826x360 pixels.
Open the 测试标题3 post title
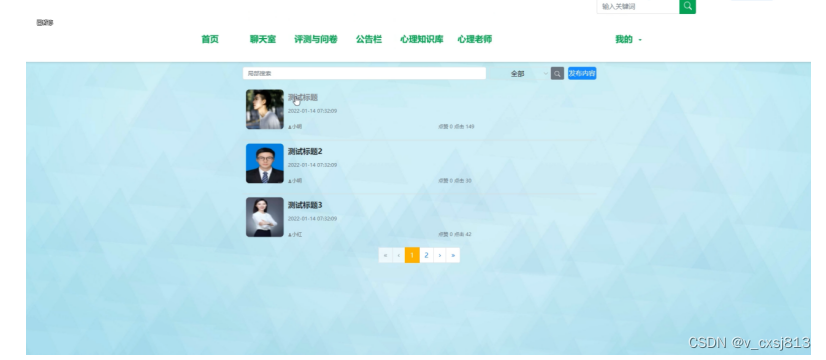[305, 205]
